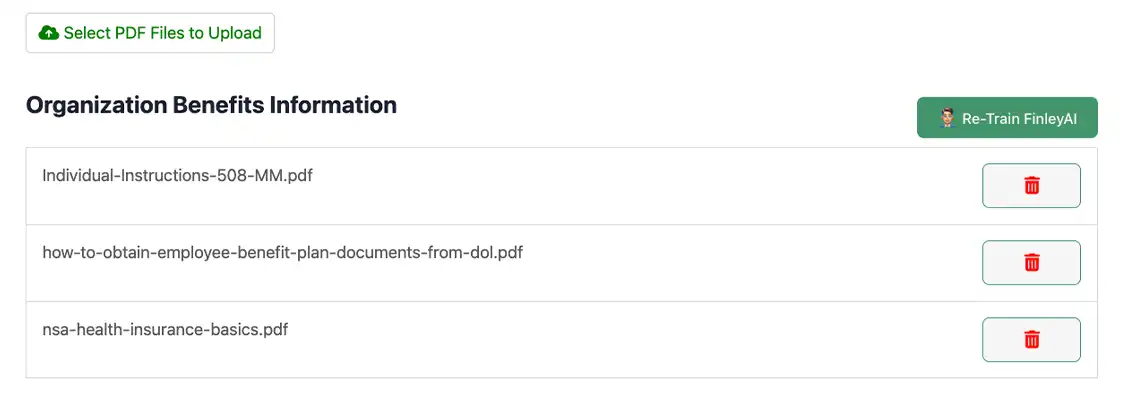
Task: Click trash icon beside how-to-obtain-employee-benefit-plan-documents-from-dol.pdf
Action: point(1032,262)
